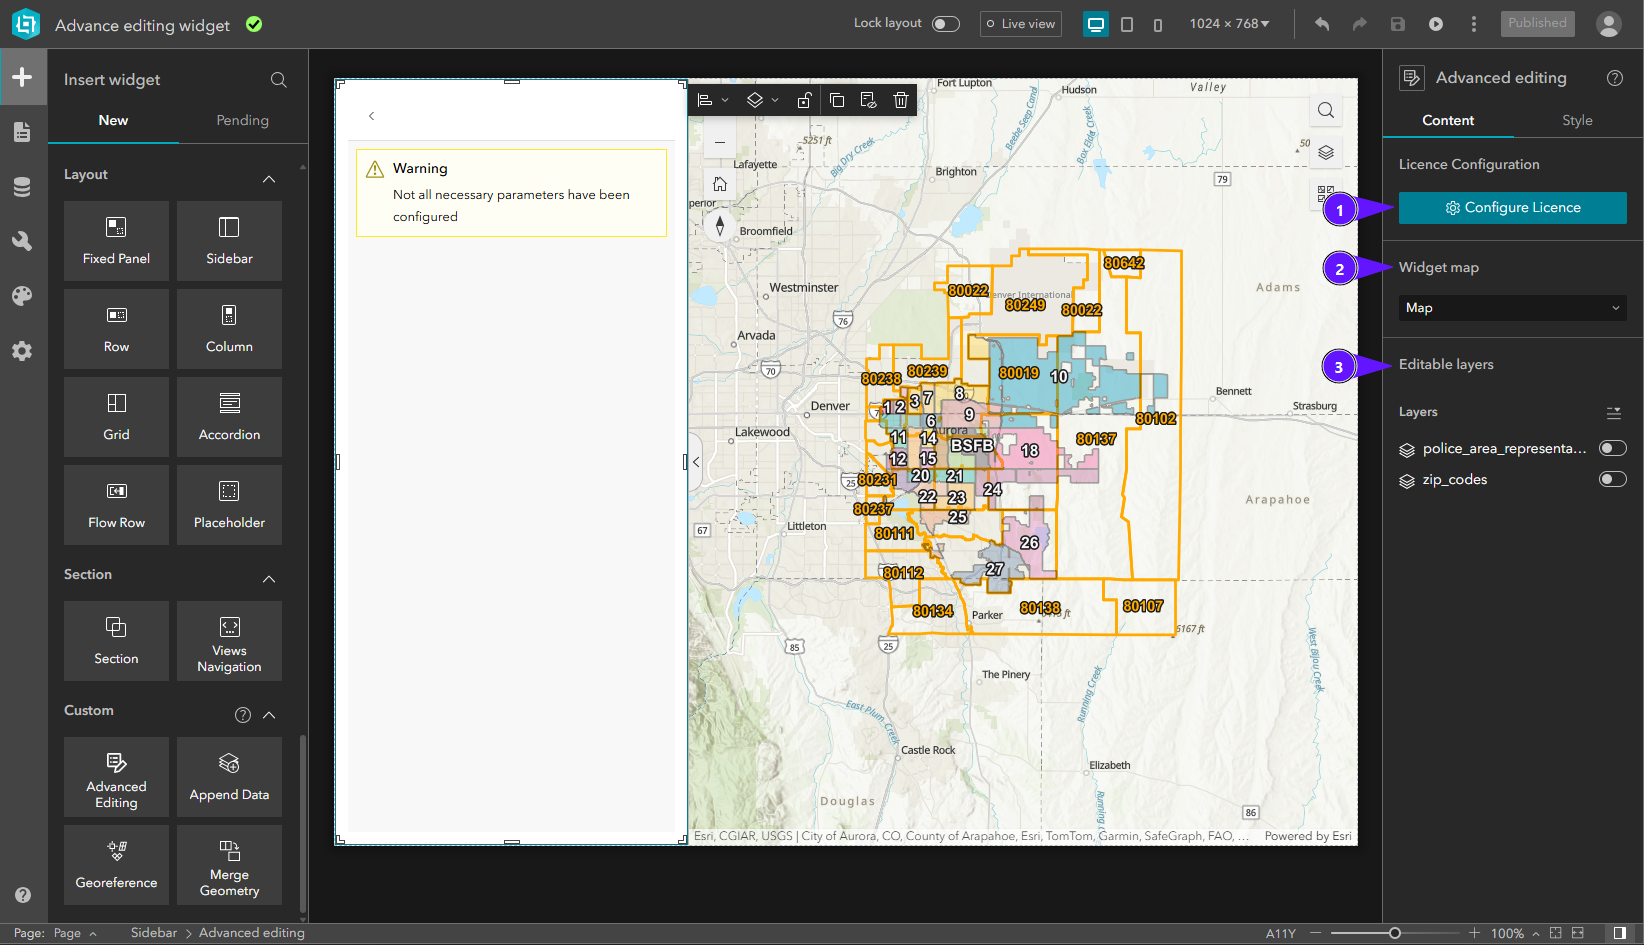Search widgets in Insert widget panel
1644x945 pixels.
278,80
